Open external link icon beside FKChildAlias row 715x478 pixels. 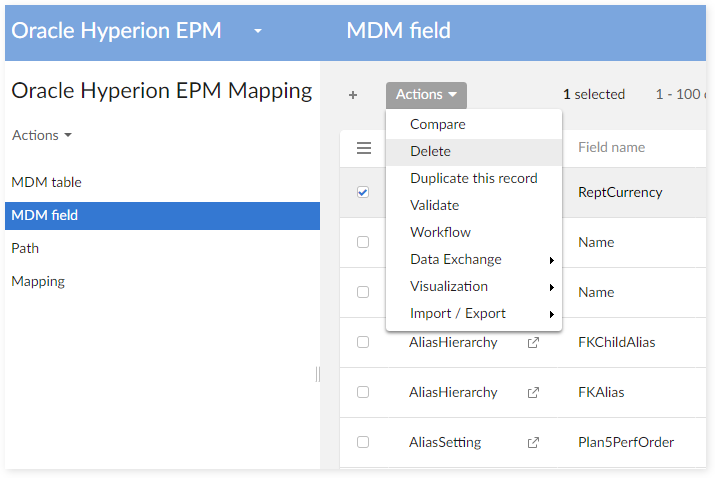533,342
